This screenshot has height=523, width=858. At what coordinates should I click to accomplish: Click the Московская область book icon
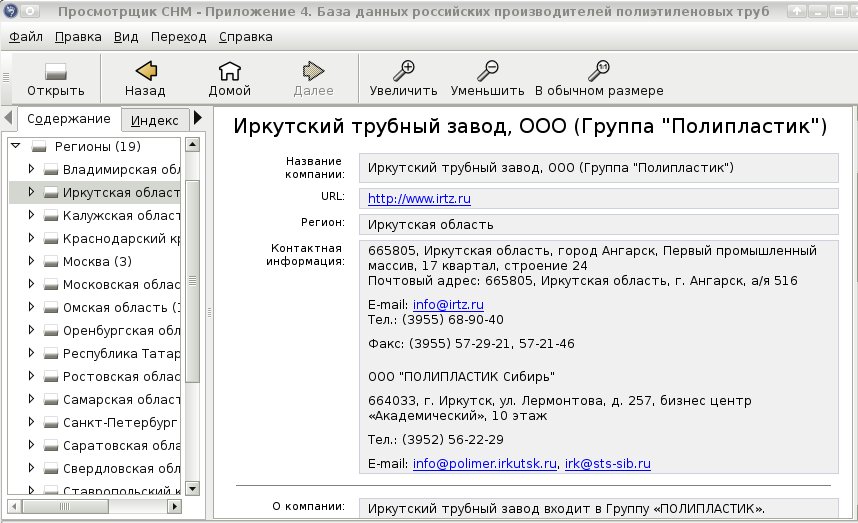51,284
